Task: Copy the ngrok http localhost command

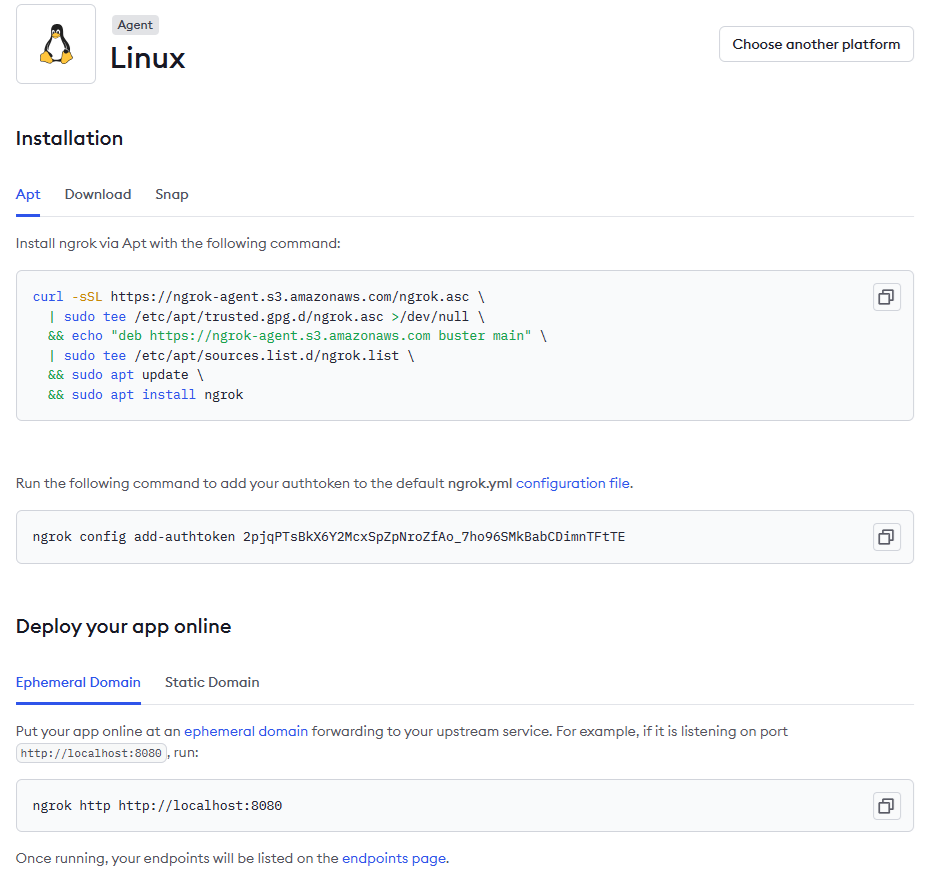Action: pyautogui.click(x=886, y=806)
